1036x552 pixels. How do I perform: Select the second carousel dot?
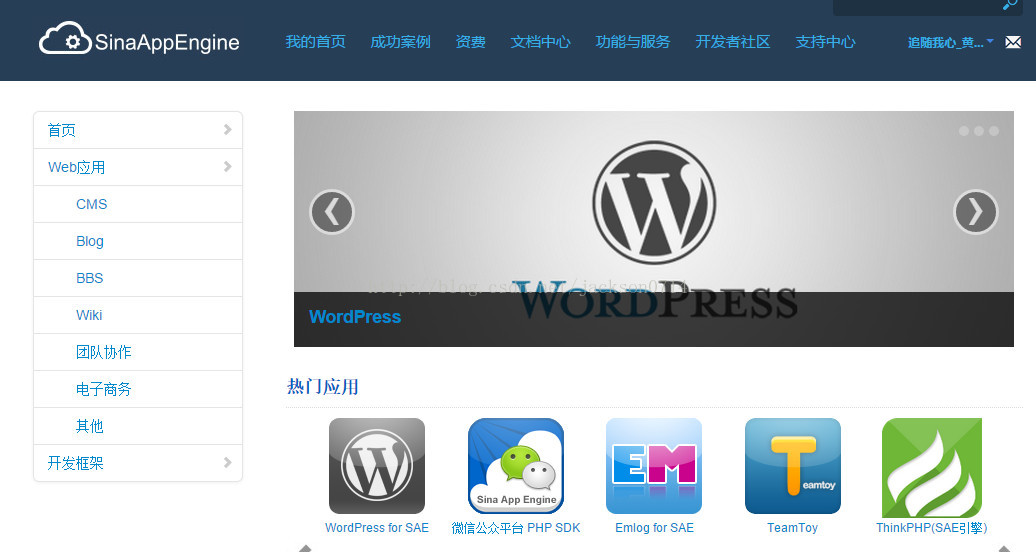click(x=979, y=131)
